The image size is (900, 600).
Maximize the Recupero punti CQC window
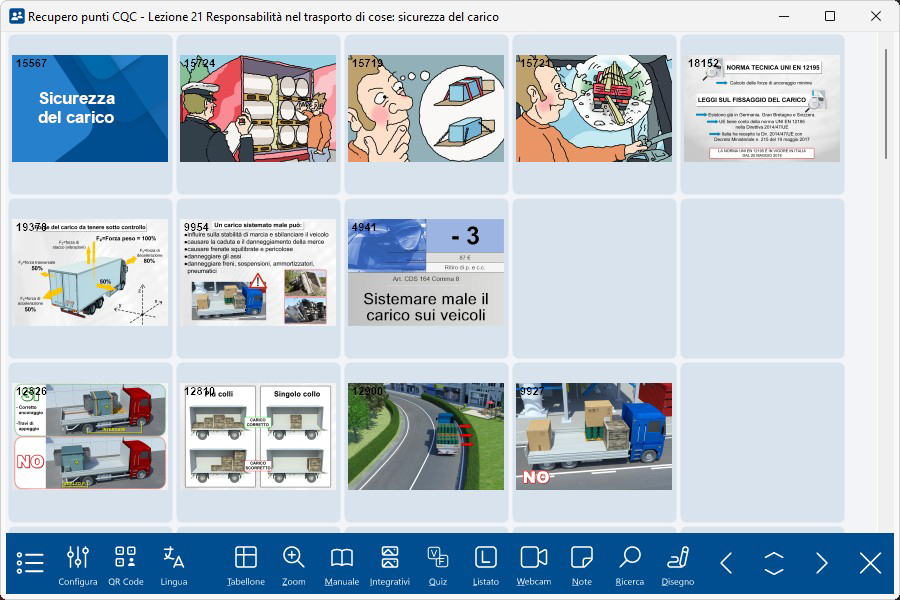point(830,16)
